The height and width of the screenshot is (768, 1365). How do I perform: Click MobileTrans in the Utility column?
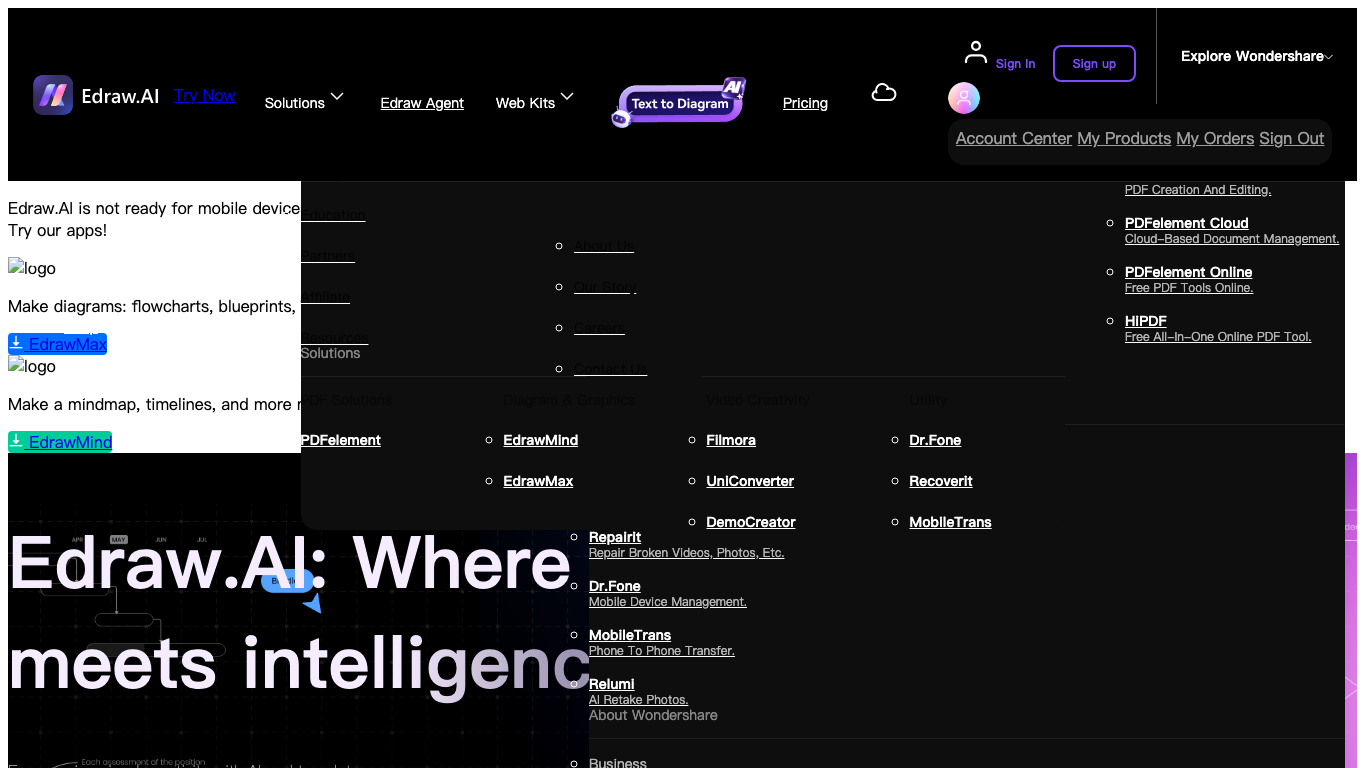pyautogui.click(x=950, y=522)
